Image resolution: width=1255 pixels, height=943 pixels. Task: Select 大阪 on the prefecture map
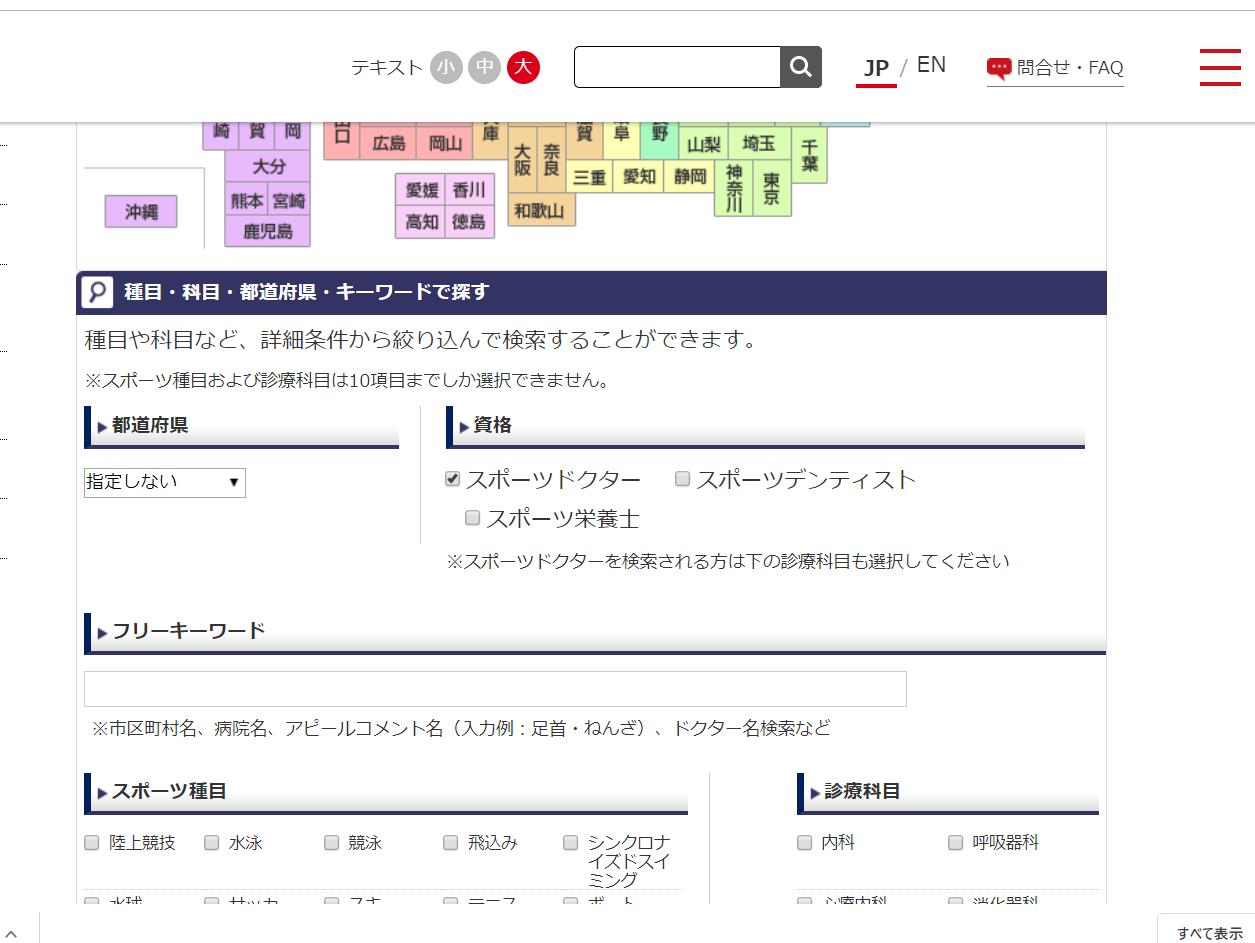tap(523, 160)
